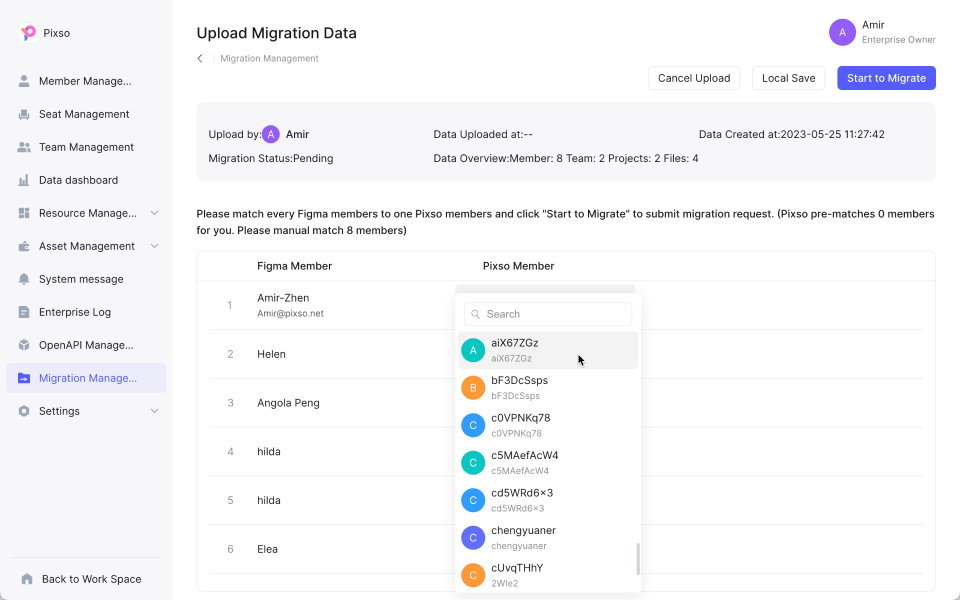Click the teal avatar of aiX67ZGz
The width and height of the screenshot is (960, 600).
pos(473,350)
